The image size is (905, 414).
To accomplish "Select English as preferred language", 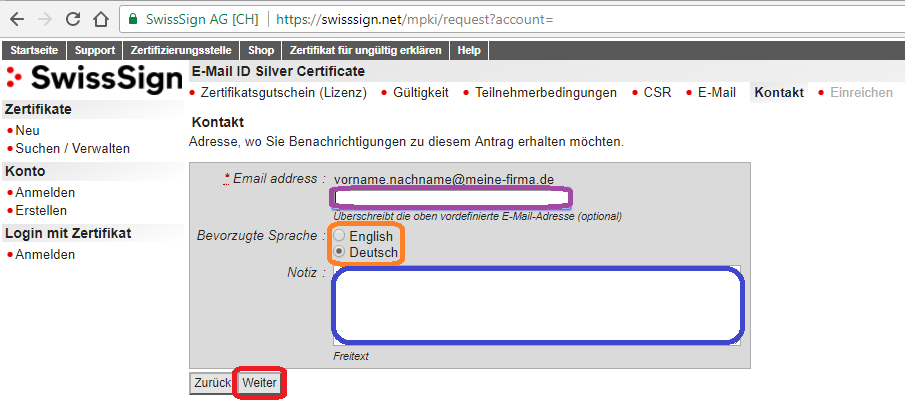I will pos(340,236).
